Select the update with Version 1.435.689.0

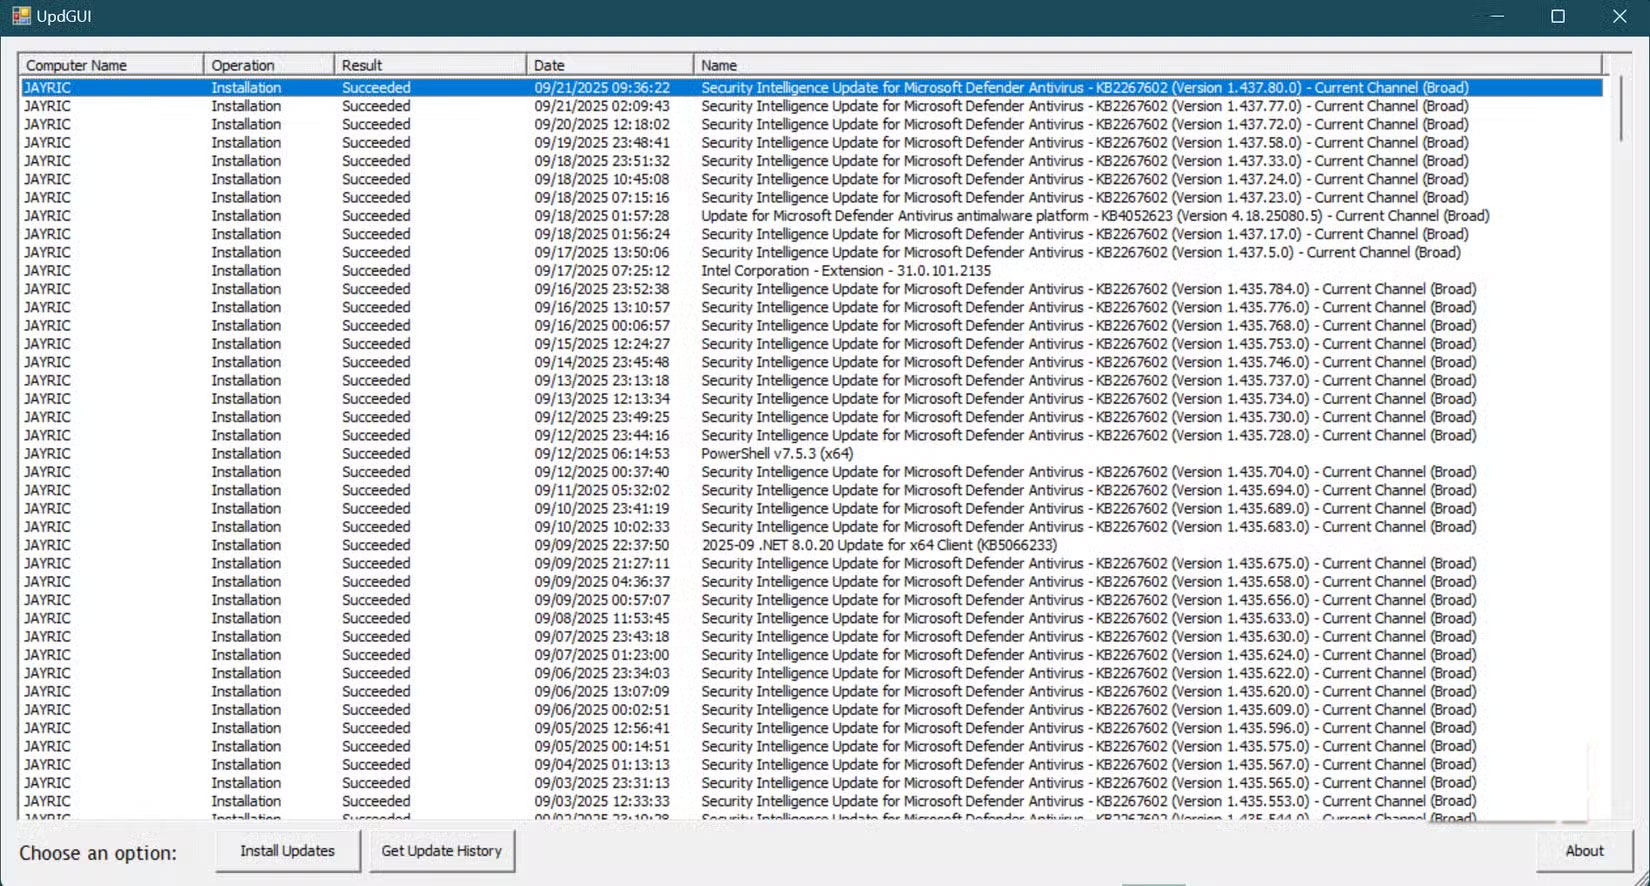(x=811, y=509)
